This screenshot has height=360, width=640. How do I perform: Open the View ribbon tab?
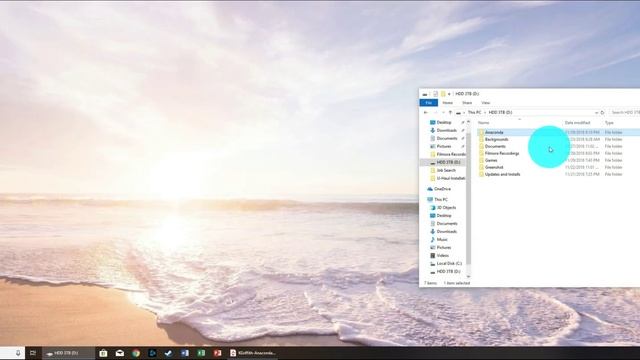(x=485, y=103)
